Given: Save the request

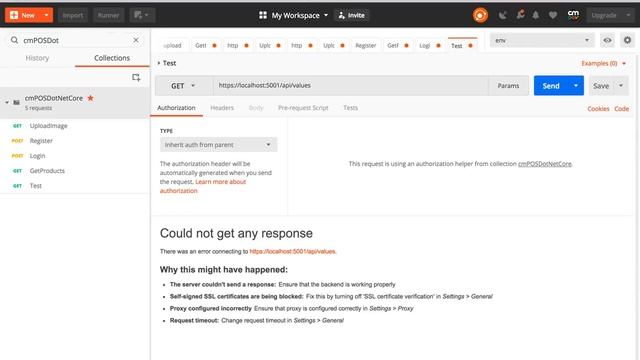Looking at the screenshot, I should point(601,86).
